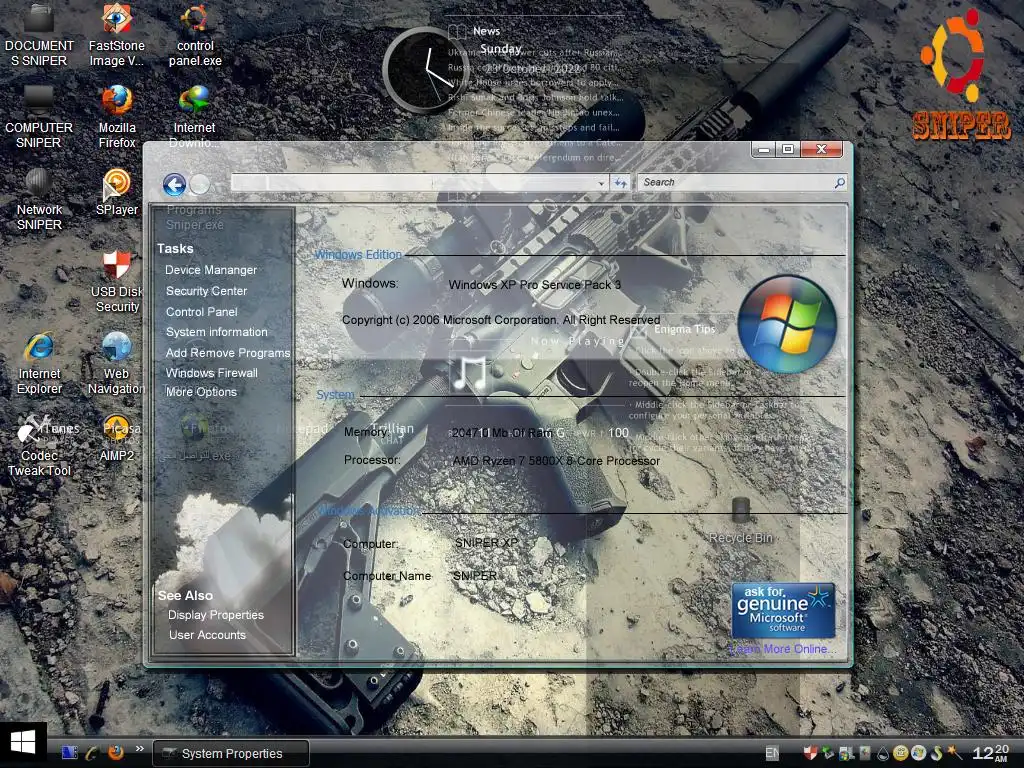
Task: Launch FastStone Image Viewer desktop icon
Action: (x=116, y=35)
